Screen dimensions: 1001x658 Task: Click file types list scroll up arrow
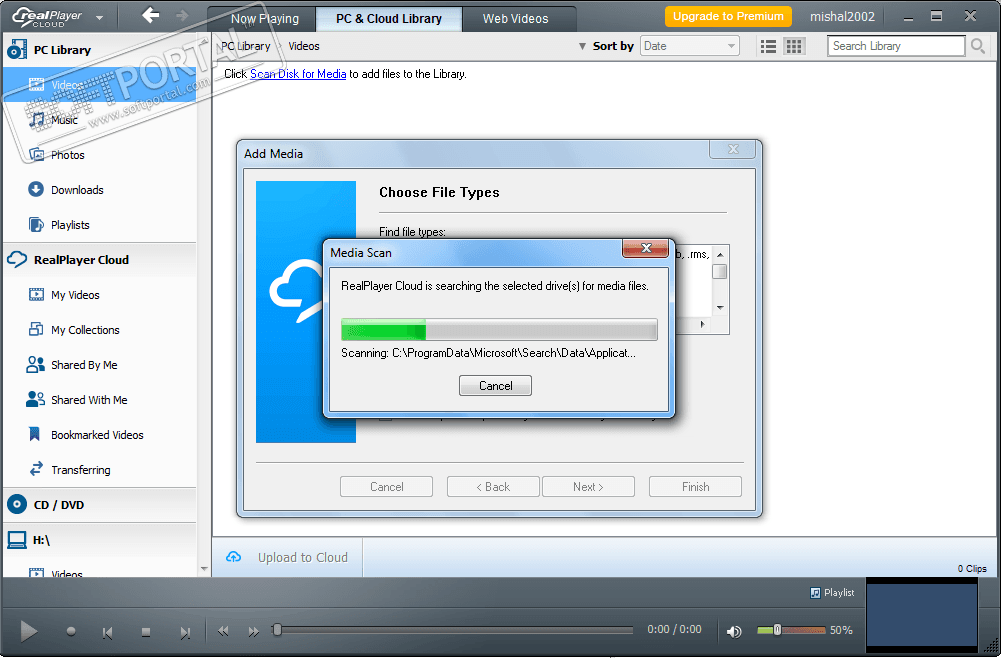[x=720, y=255]
